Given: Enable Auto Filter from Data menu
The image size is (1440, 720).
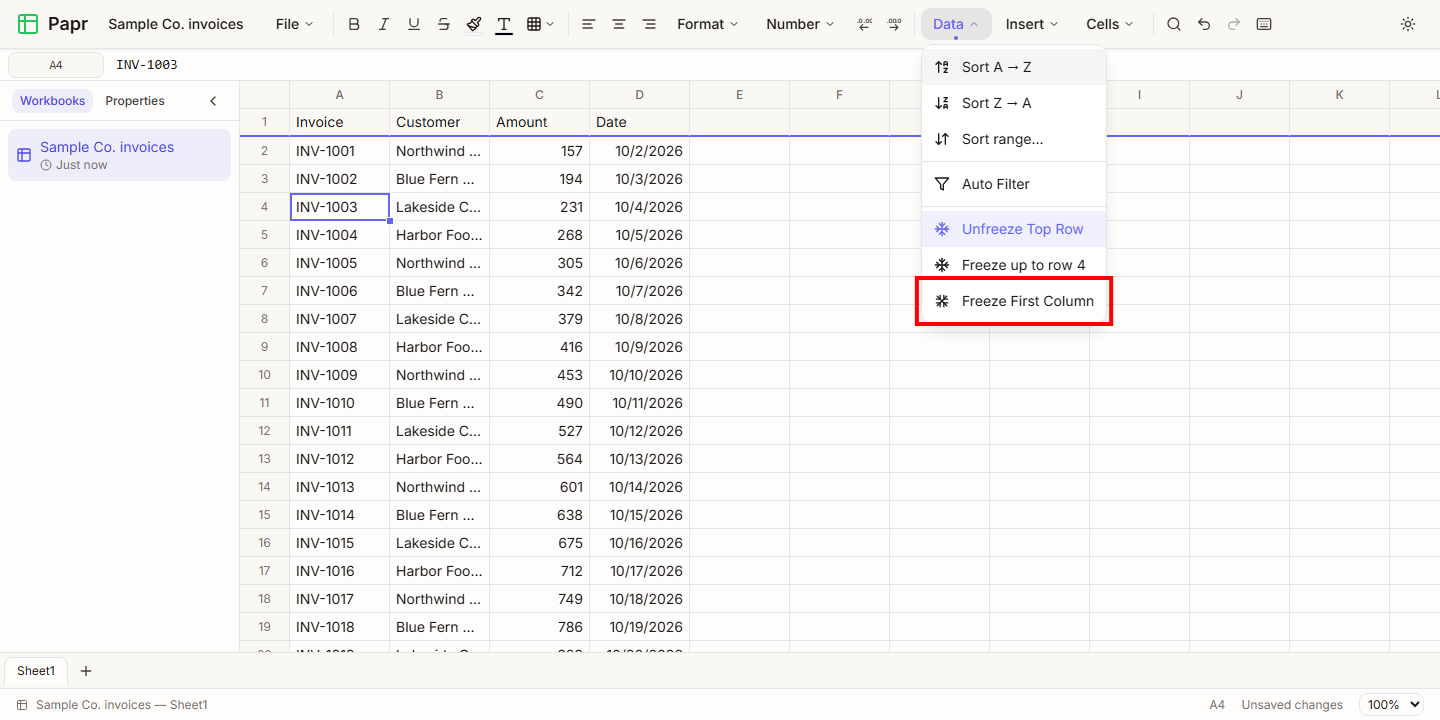Looking at the screenshot, I should coord(1014,184).
